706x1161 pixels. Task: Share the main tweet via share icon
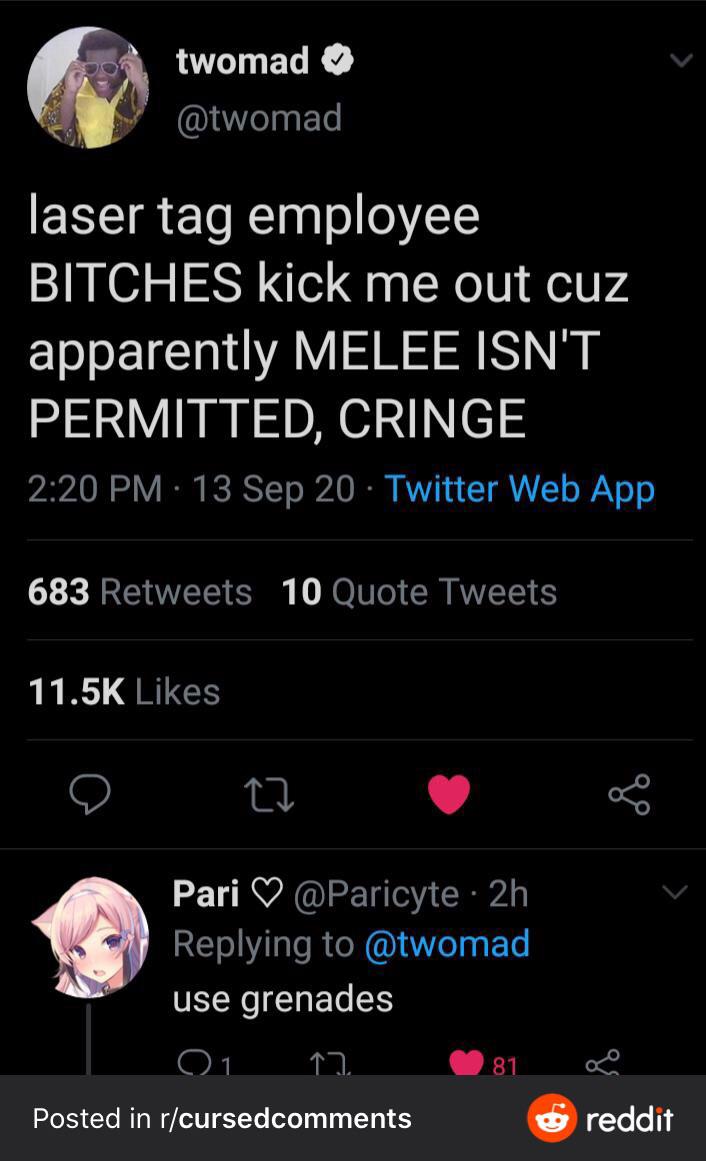(x=629, y=795)
